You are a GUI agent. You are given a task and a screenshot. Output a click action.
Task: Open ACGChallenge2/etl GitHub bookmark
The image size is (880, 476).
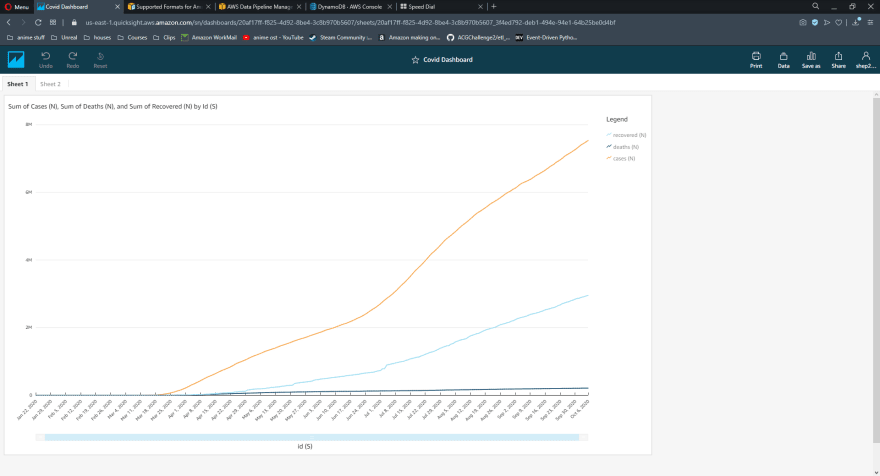478,38
